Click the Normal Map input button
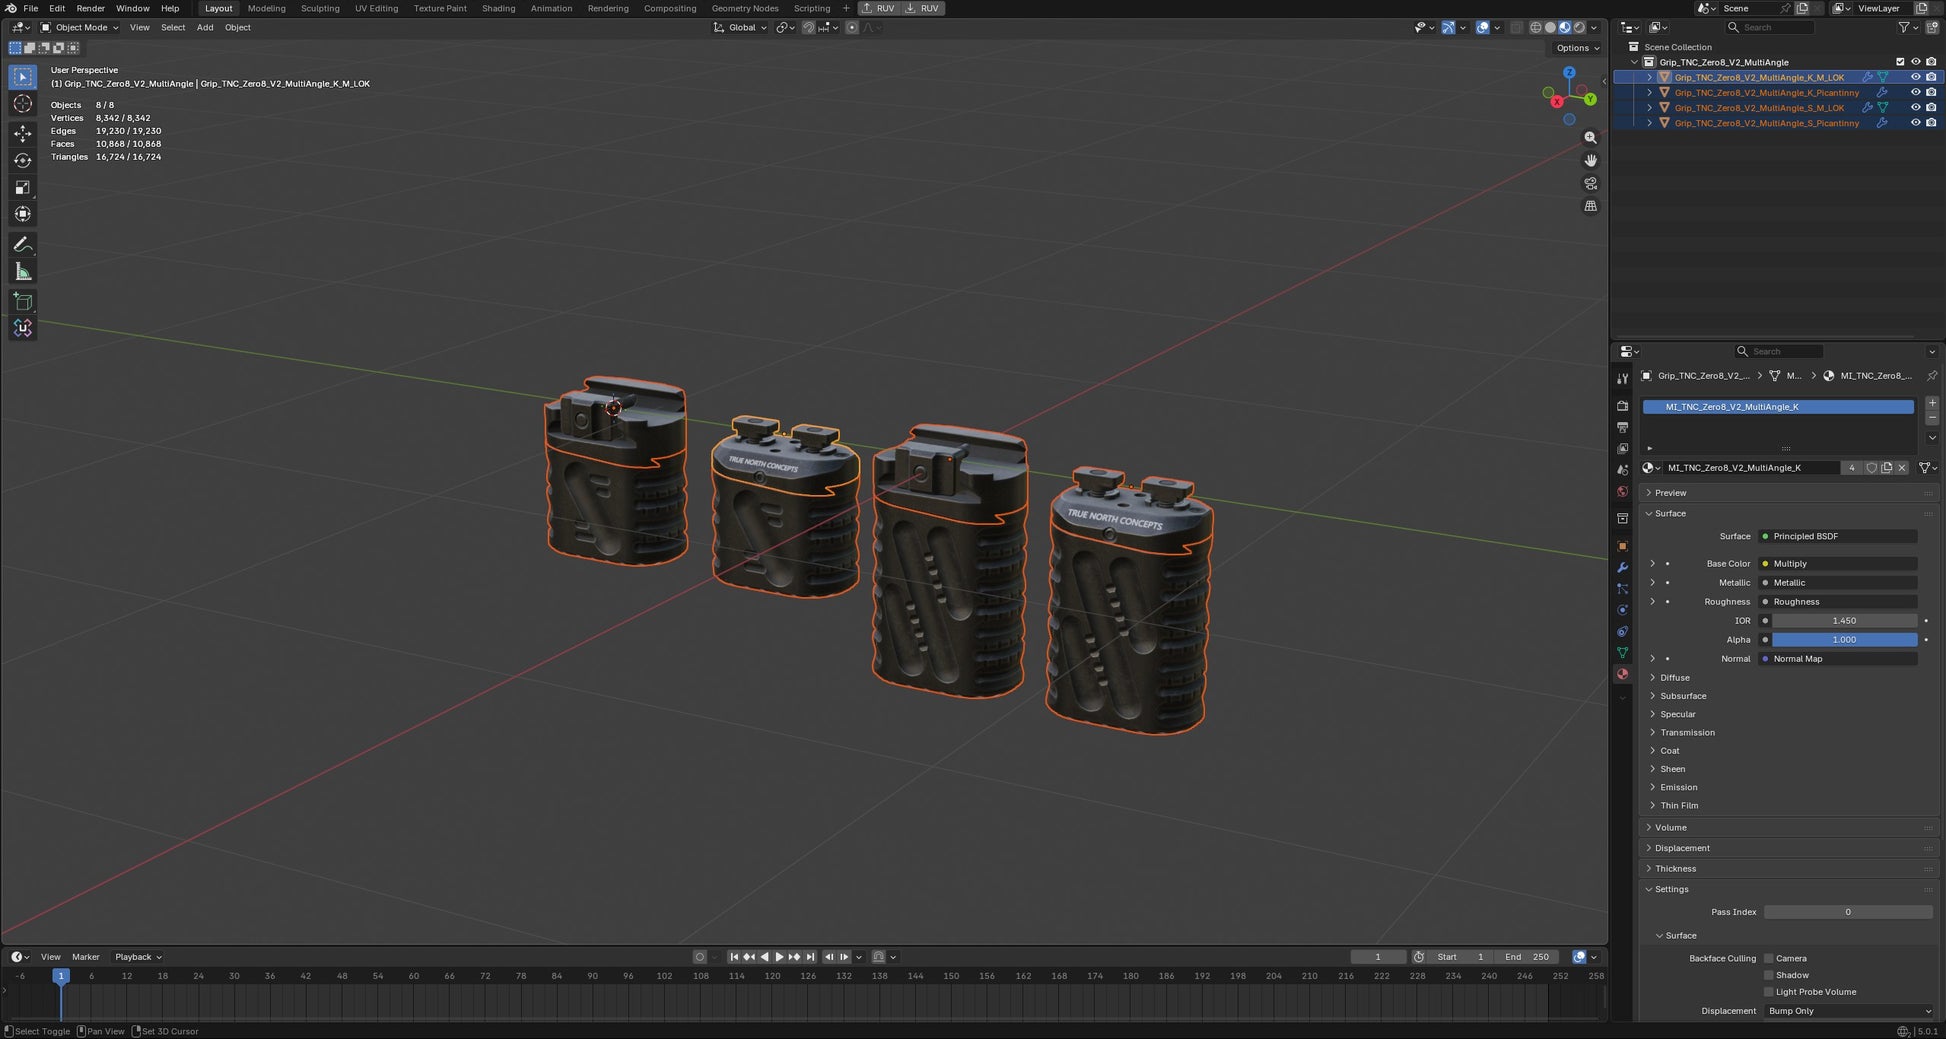This screenshot has height=1039, width=1946. (x=1838, y=659)
